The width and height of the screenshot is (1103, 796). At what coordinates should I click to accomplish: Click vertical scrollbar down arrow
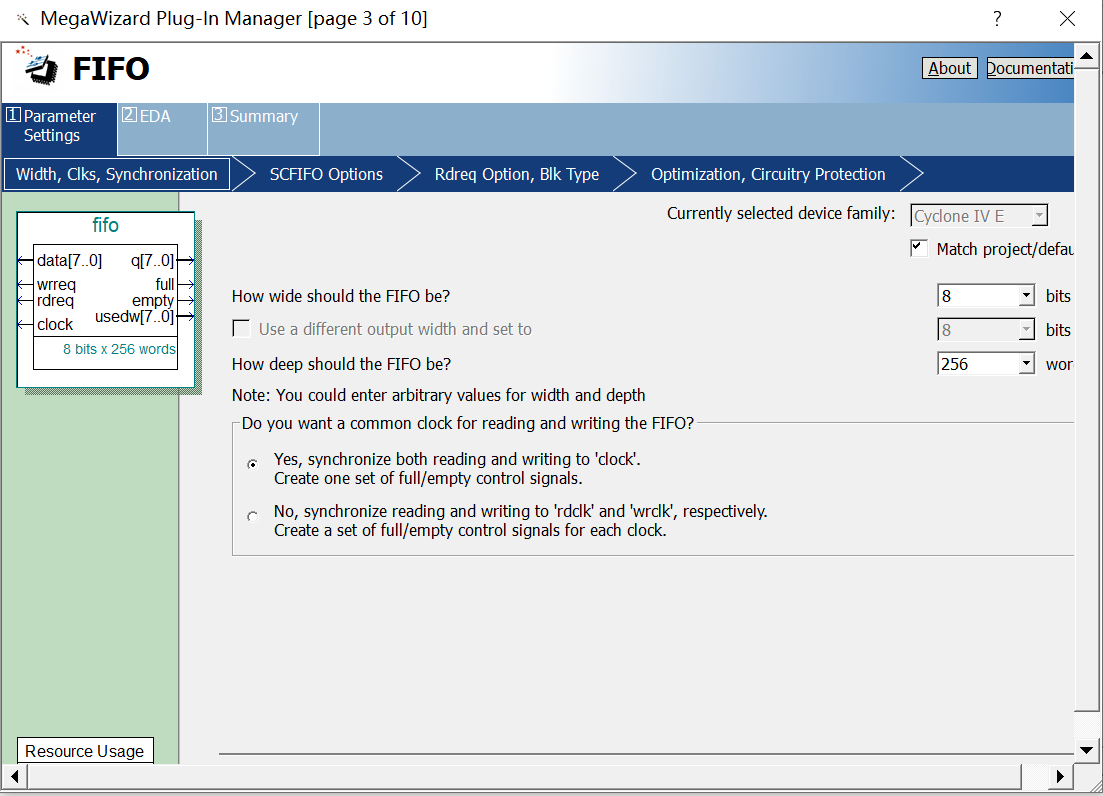(x=1086, y=750)
